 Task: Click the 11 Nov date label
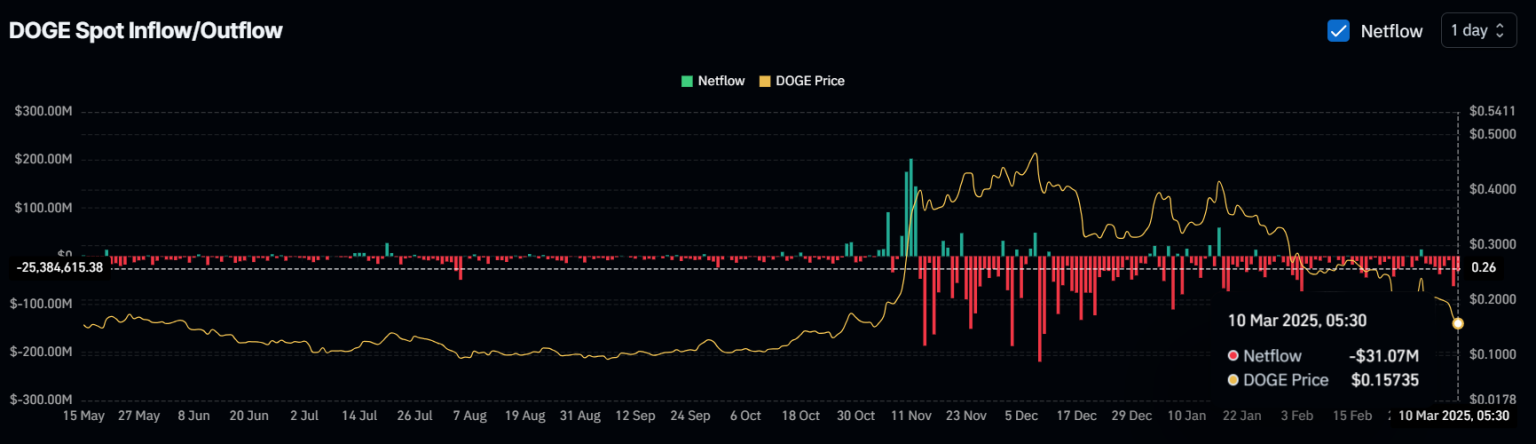[912, 415]
